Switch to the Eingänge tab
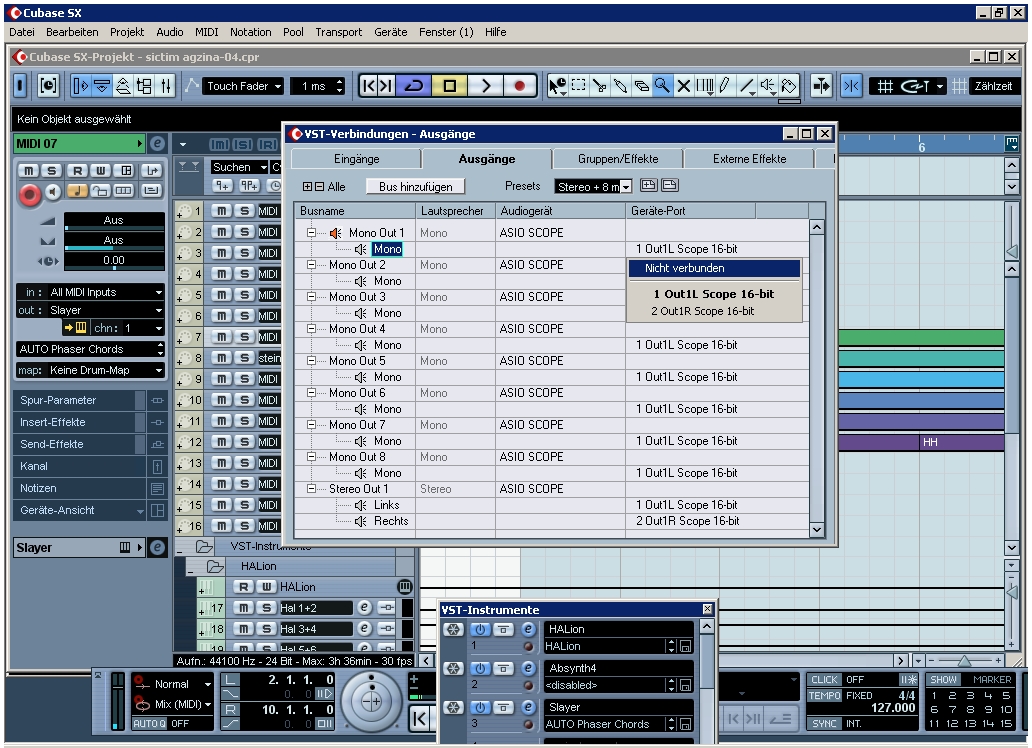The height and width of the screenshot is (748, 1032). coord(356,159)
